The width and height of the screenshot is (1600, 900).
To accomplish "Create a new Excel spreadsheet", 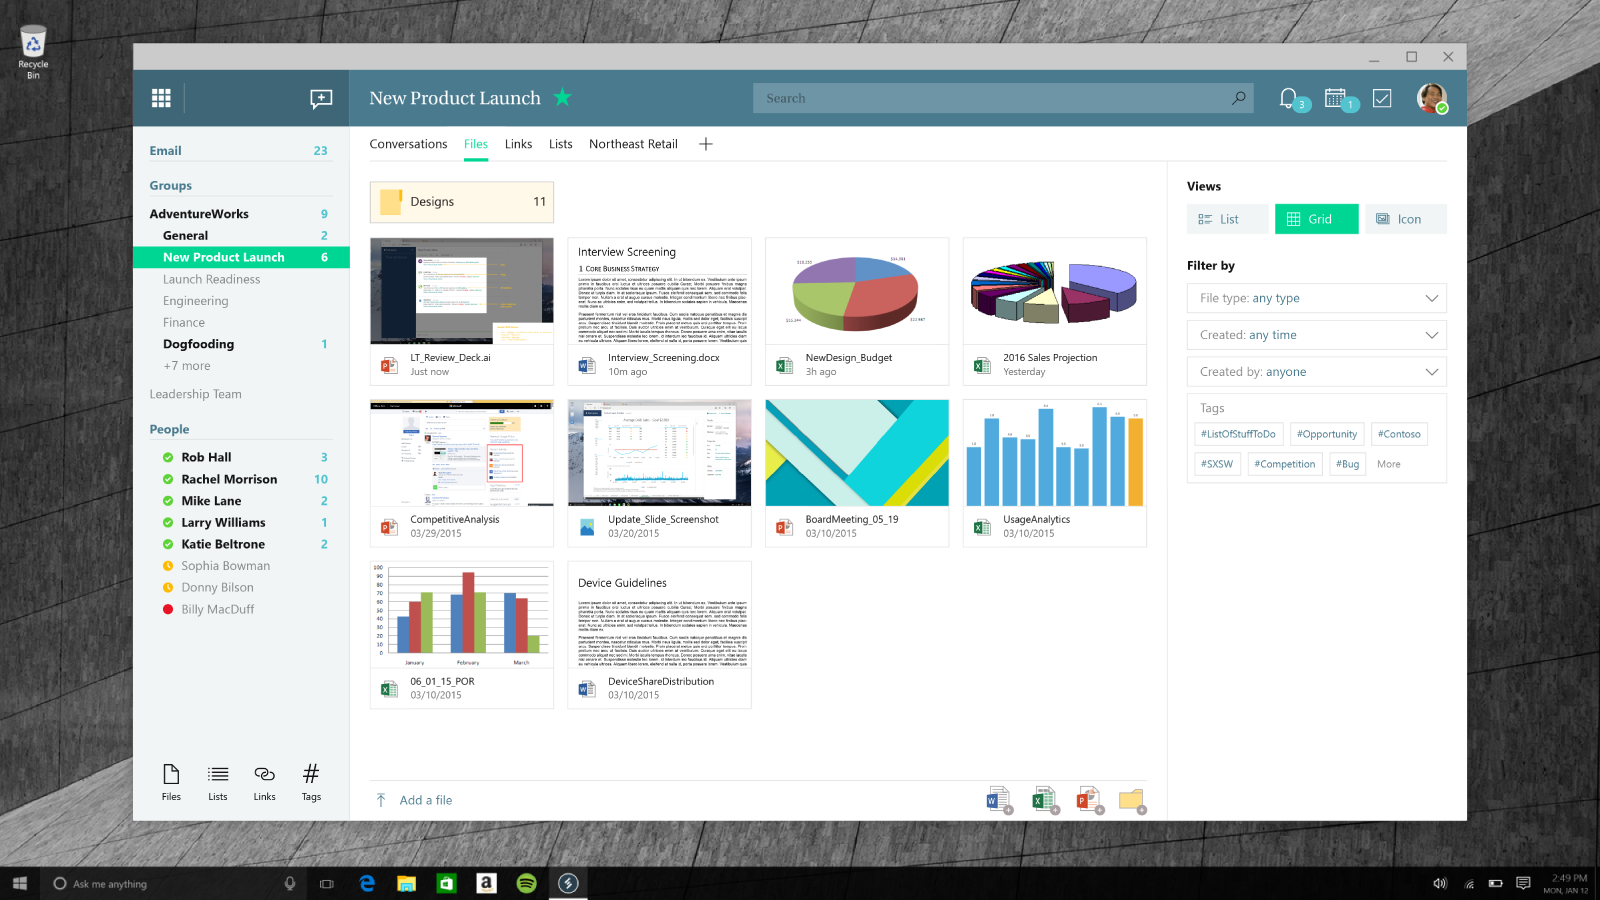I will 1043,799.
